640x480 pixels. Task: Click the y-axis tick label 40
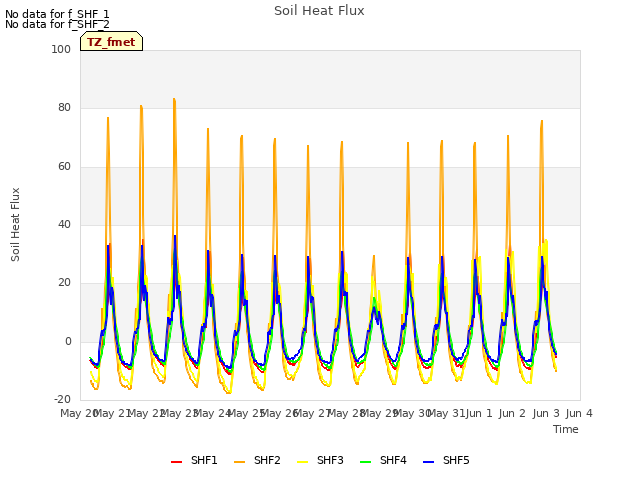[64, 224]
